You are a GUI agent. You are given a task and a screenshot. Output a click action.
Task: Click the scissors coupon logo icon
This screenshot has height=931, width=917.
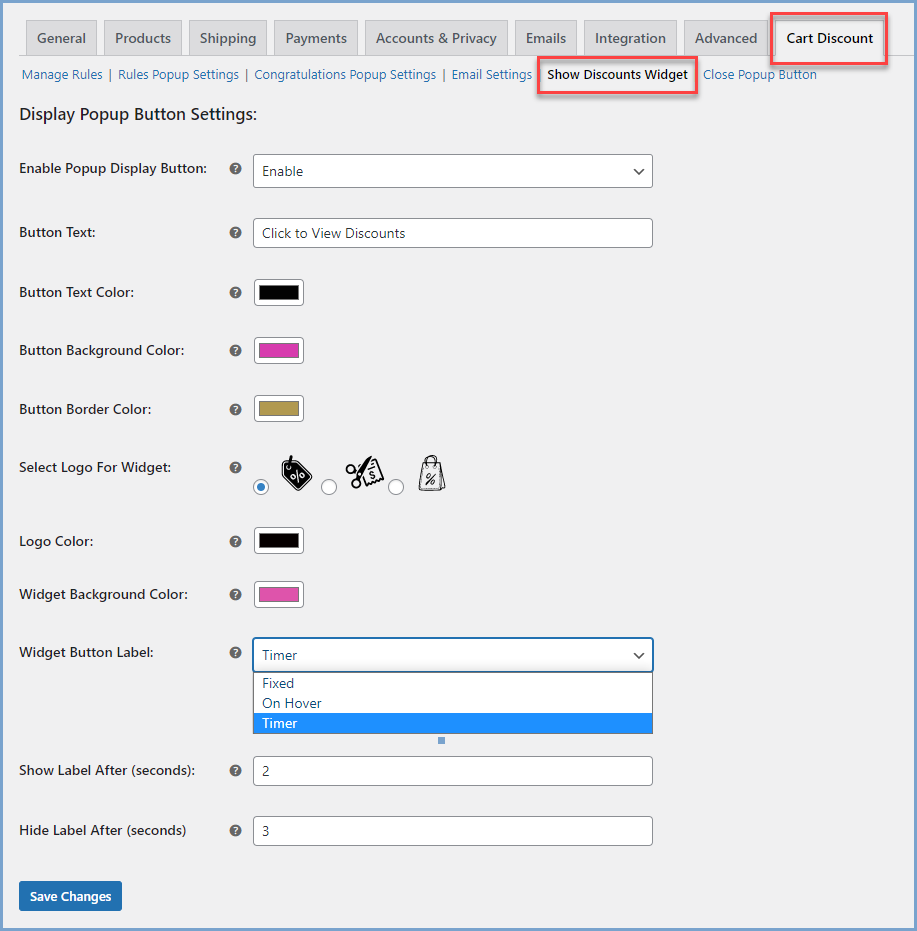[x=364, y=472]
